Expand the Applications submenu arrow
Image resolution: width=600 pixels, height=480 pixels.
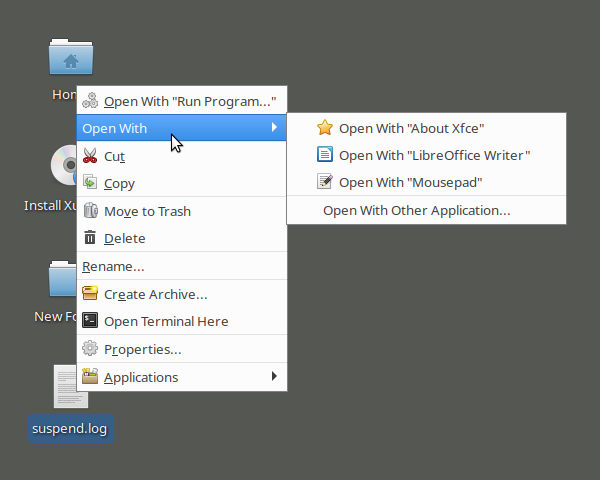274,377
